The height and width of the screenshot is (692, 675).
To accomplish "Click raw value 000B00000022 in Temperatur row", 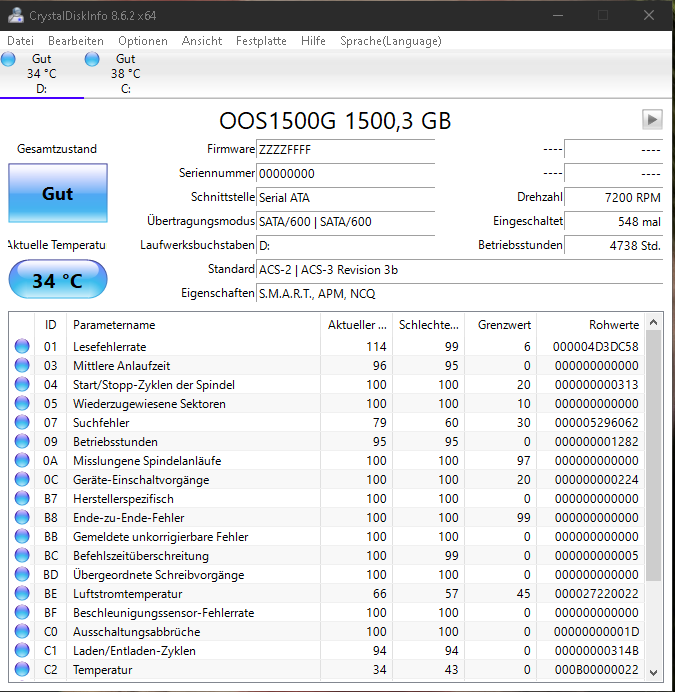I will [x=596, y=669].
